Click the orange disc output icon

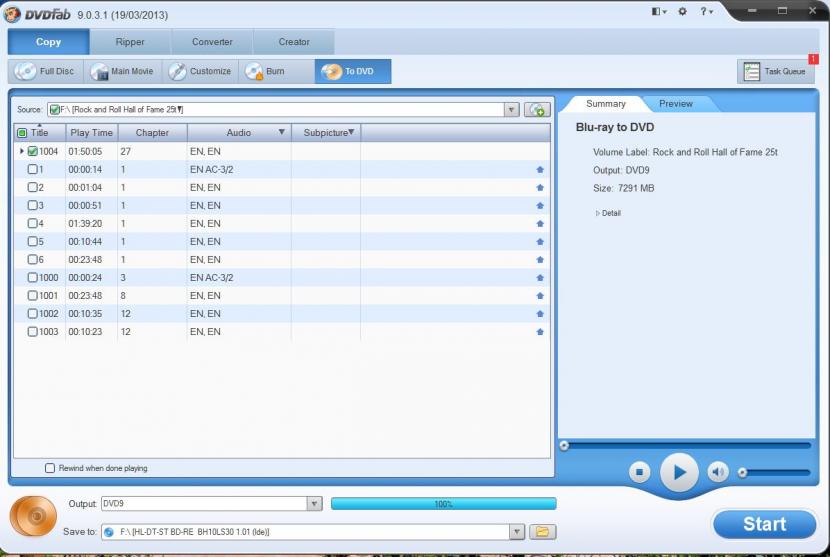click(x=33, y=516)
